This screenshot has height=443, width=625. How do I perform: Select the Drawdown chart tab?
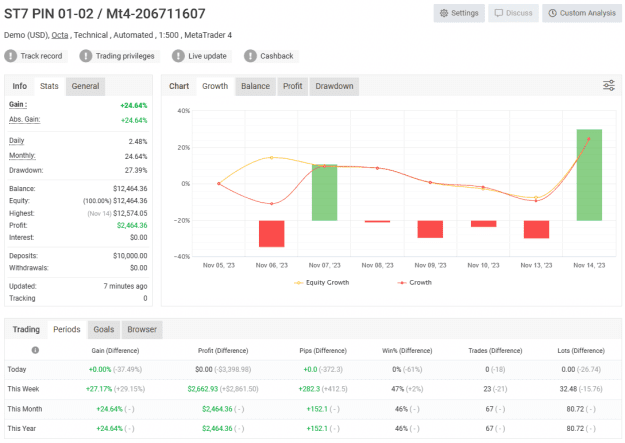[x=334, y=86]
